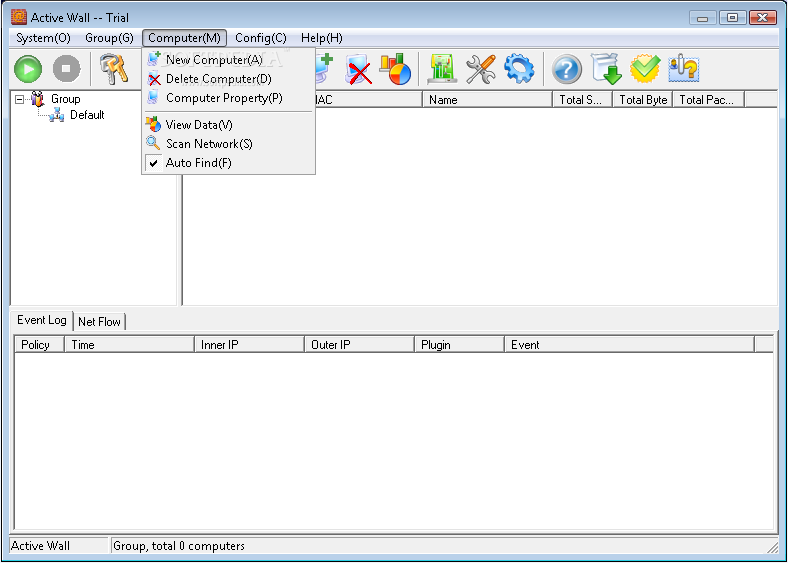This screenshot has height=563, width=788.
Task: Switch to the Net Flow tab
Action: 99,322
